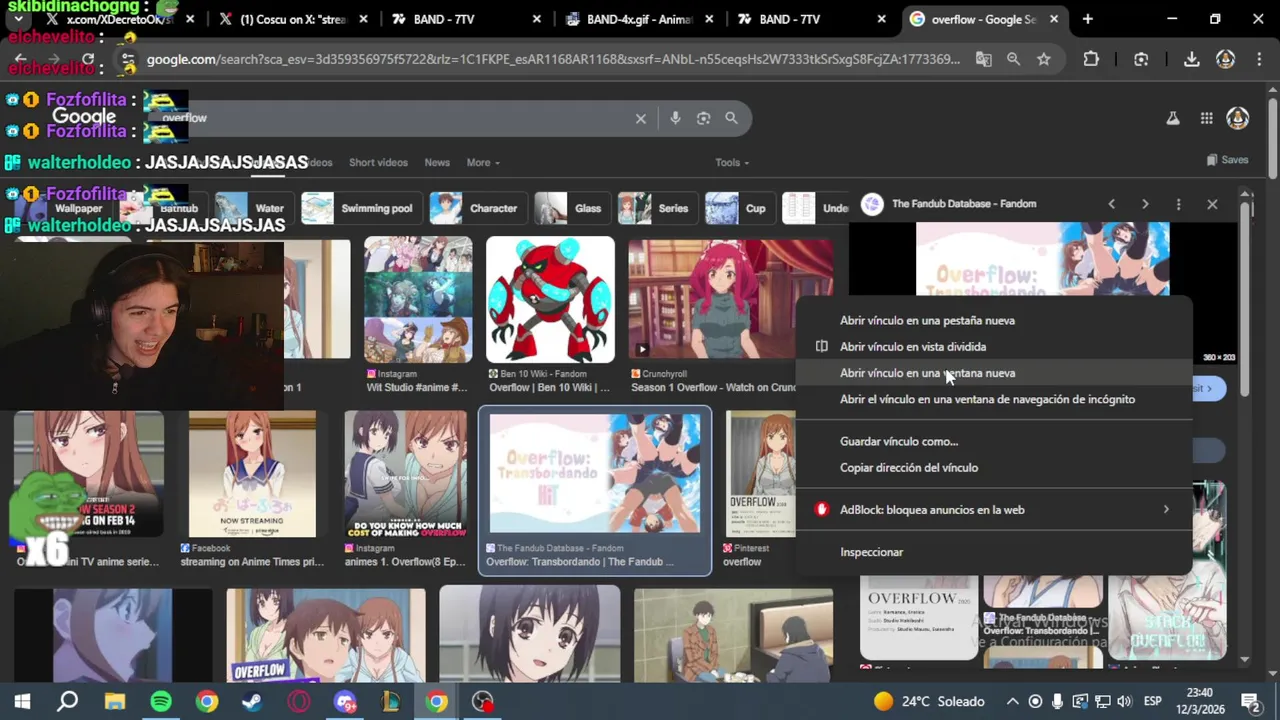
Task: Click the translate page icon in address bar
Action: (983, 59)
